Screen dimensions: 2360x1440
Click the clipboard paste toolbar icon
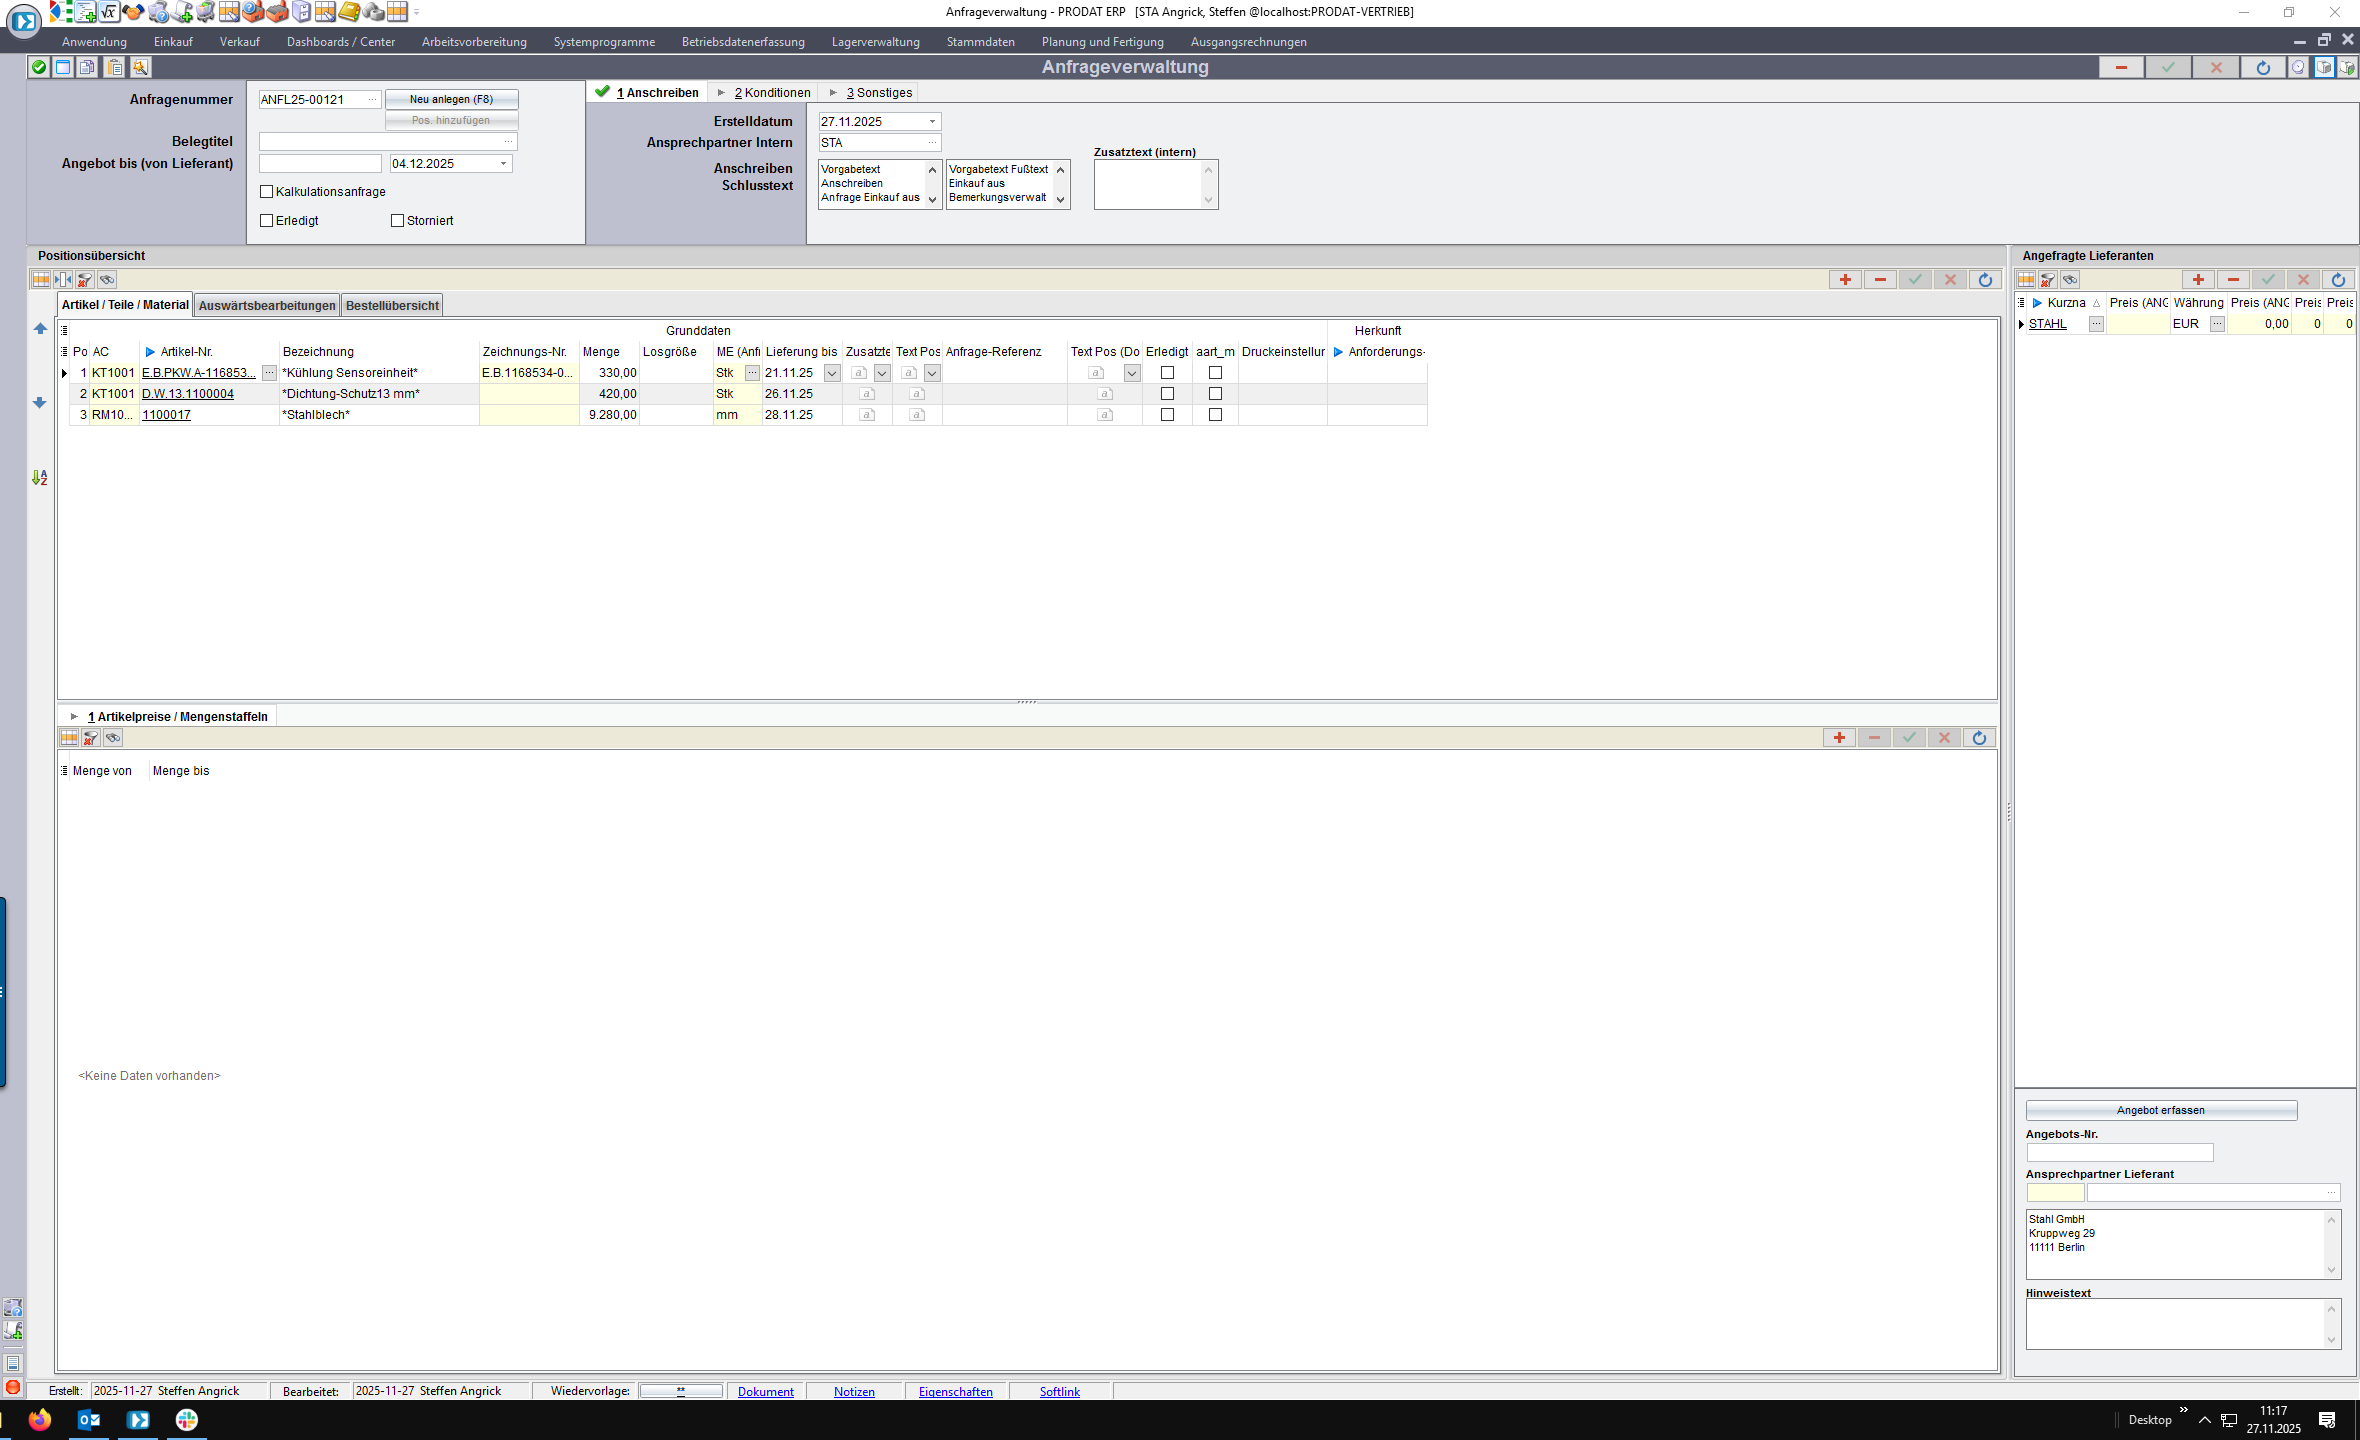click(115, 67)
